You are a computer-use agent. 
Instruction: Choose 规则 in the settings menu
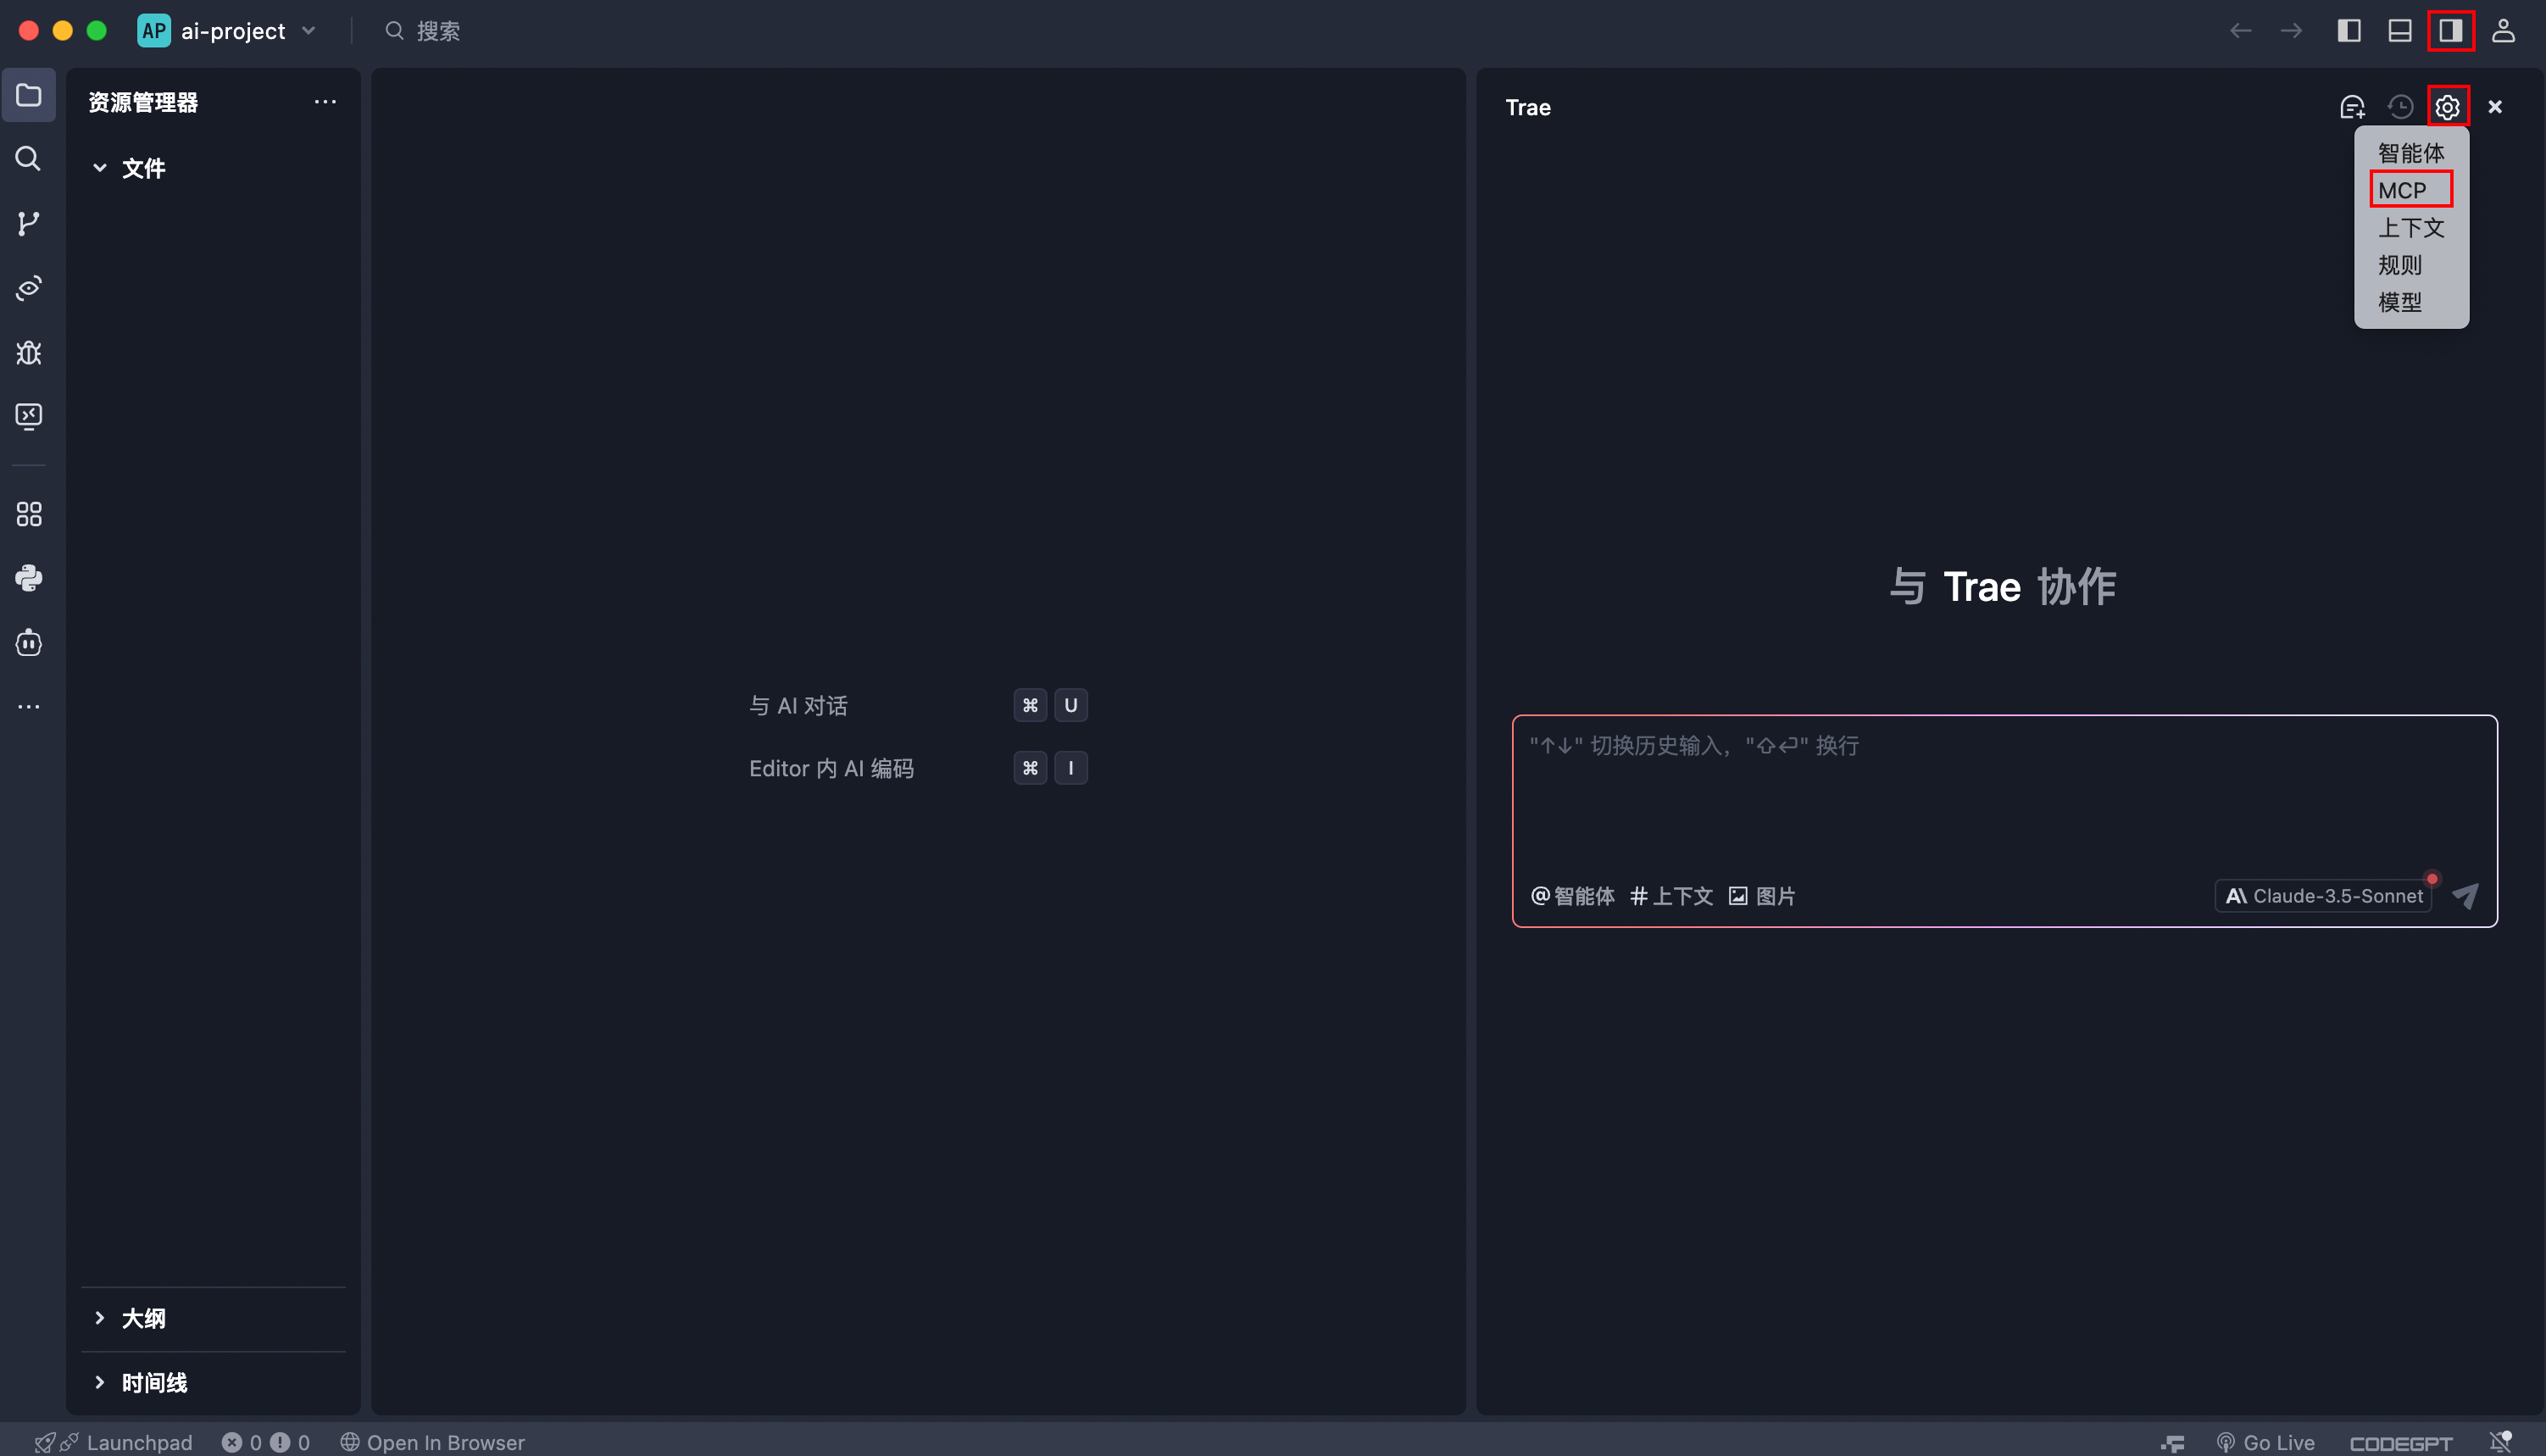pos(2400,264)
